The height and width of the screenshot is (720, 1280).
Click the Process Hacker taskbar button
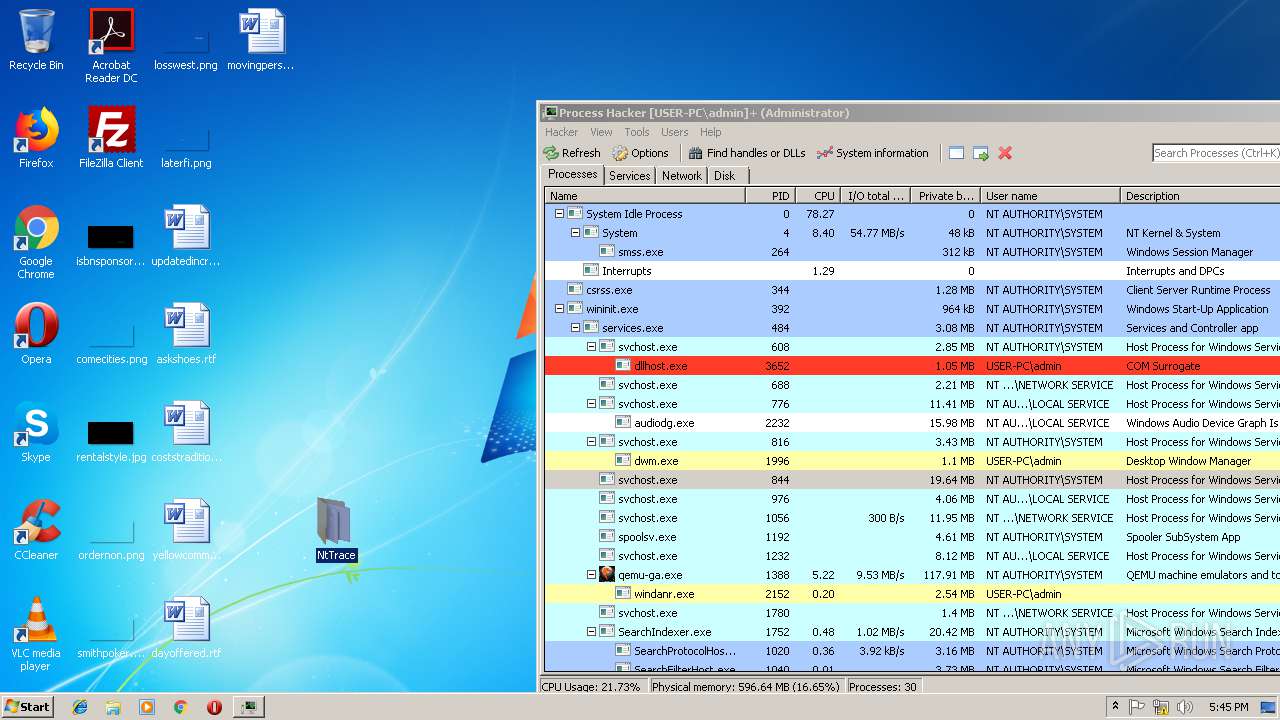pos(248,707)
